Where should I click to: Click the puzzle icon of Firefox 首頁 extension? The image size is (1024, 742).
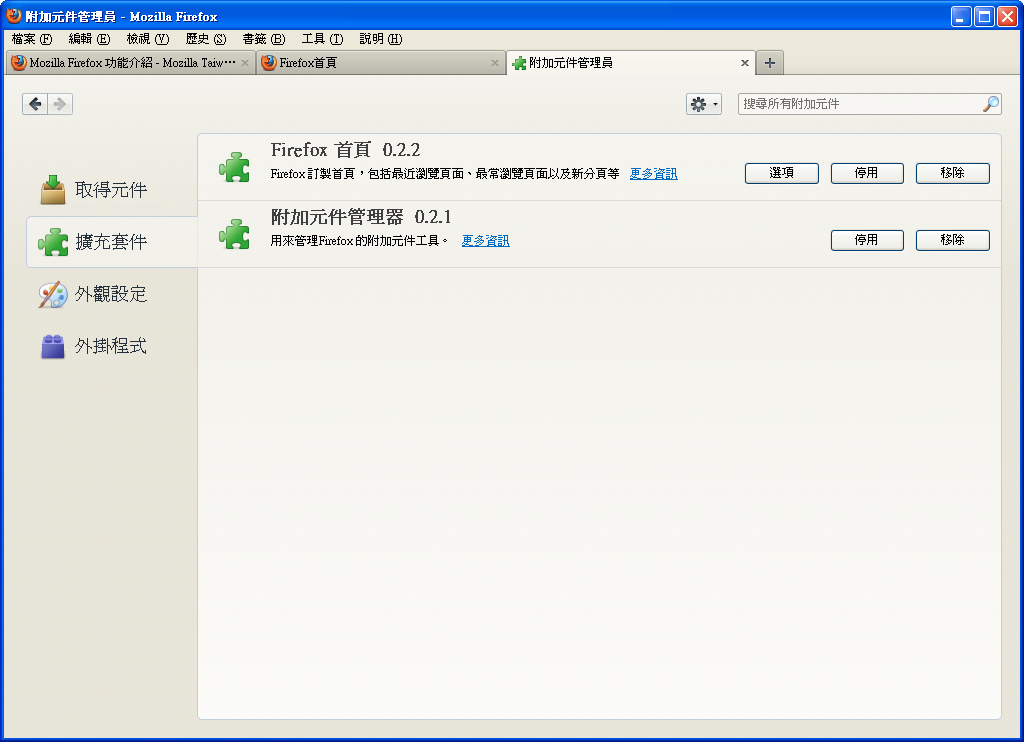pos(234,167)
